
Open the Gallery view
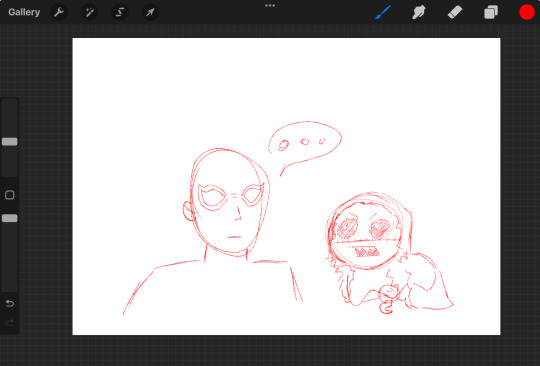pyautogui.click(x=24, y=12)
